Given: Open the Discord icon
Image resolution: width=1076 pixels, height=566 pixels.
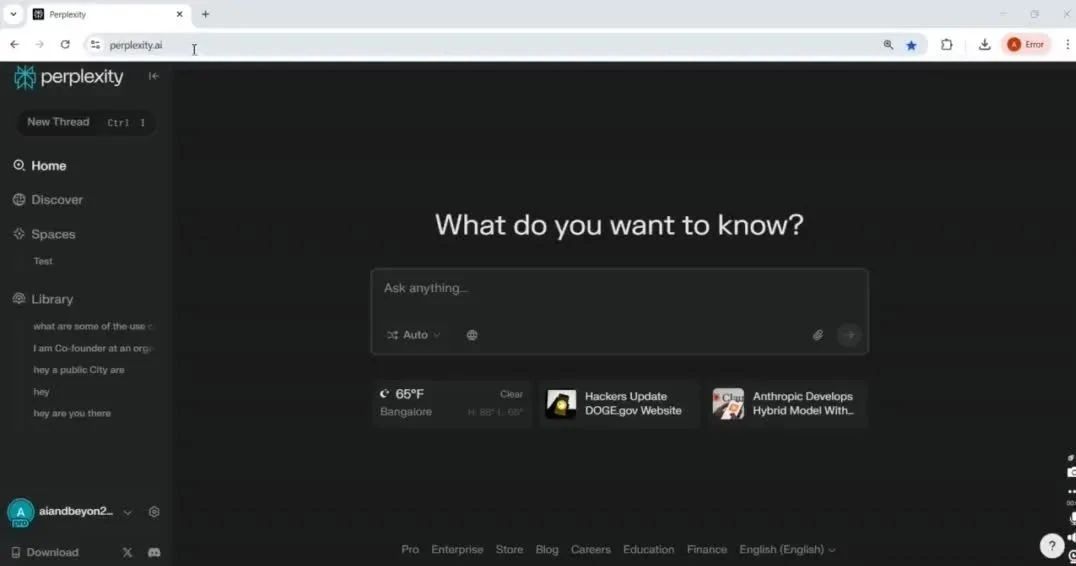Looking at the screenshot, I should pyautogui.click(x=154, y=552).
